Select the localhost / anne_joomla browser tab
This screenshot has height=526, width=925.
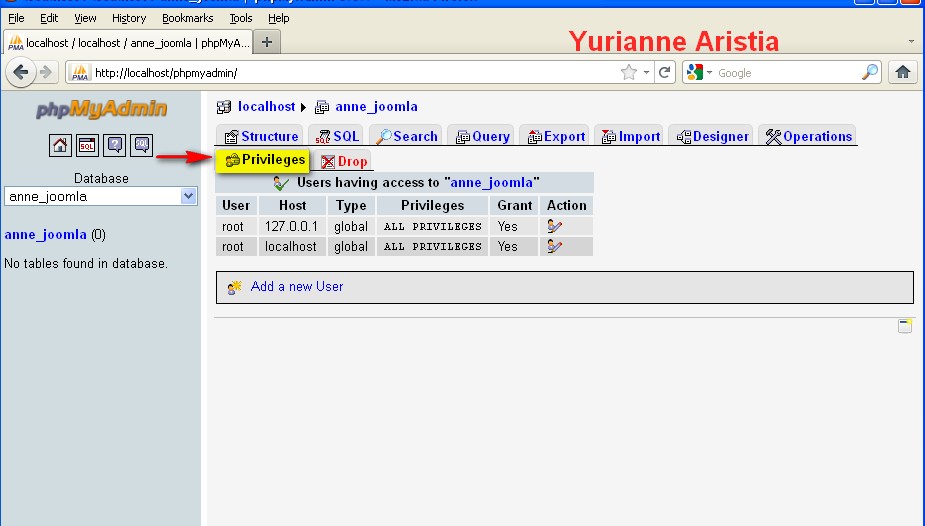tap(129, 42)
